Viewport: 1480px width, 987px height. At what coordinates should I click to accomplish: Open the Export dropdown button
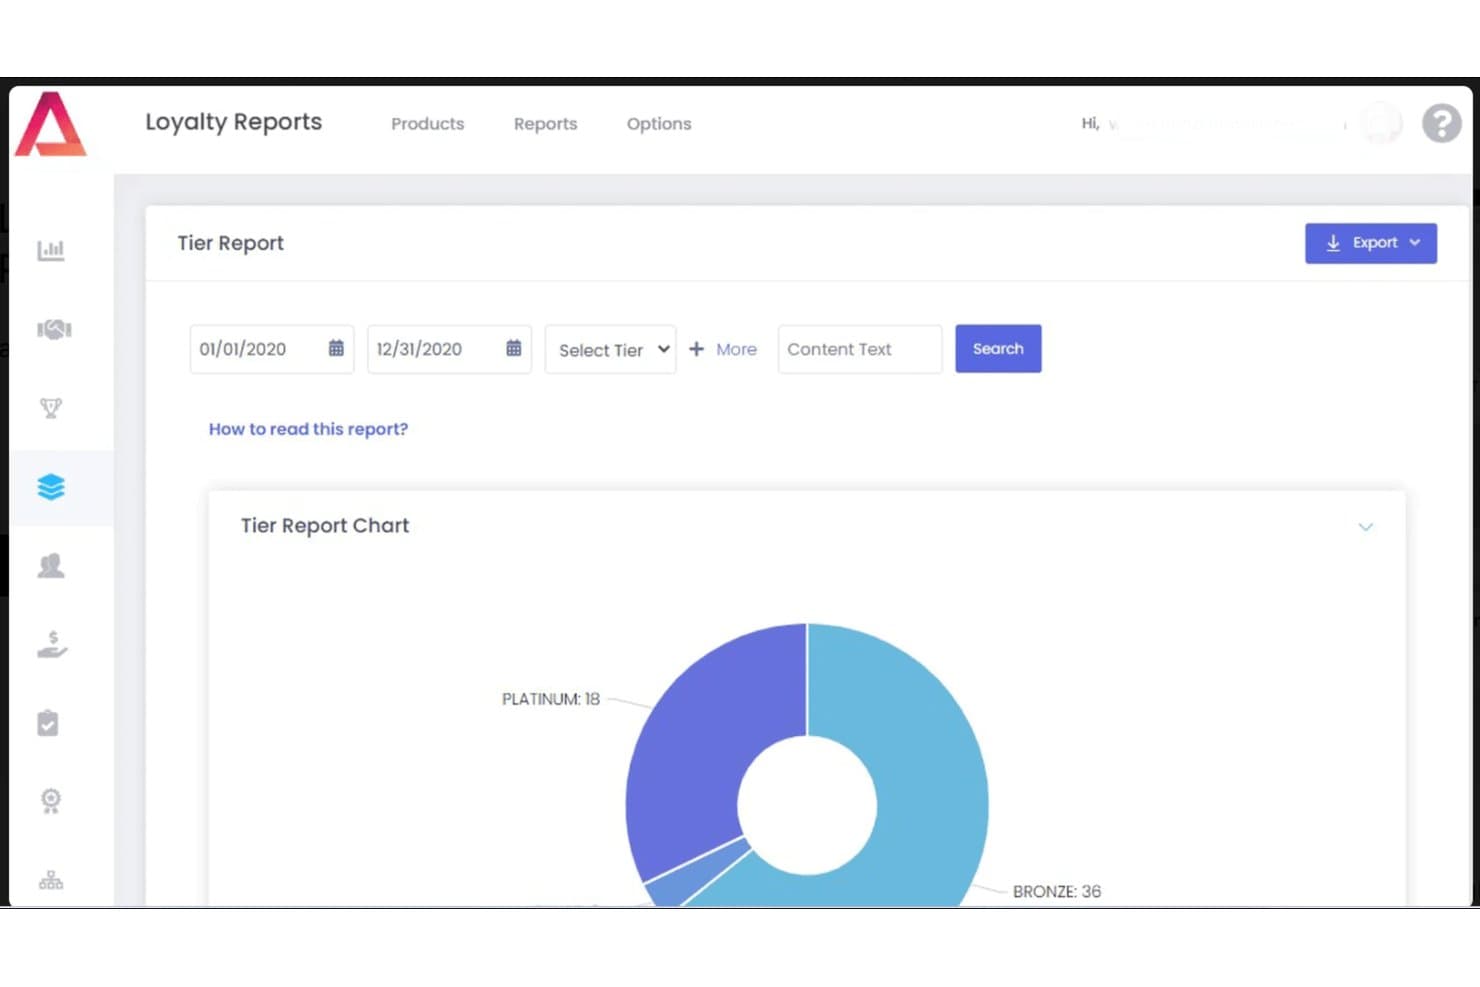tap(1371, 243)
